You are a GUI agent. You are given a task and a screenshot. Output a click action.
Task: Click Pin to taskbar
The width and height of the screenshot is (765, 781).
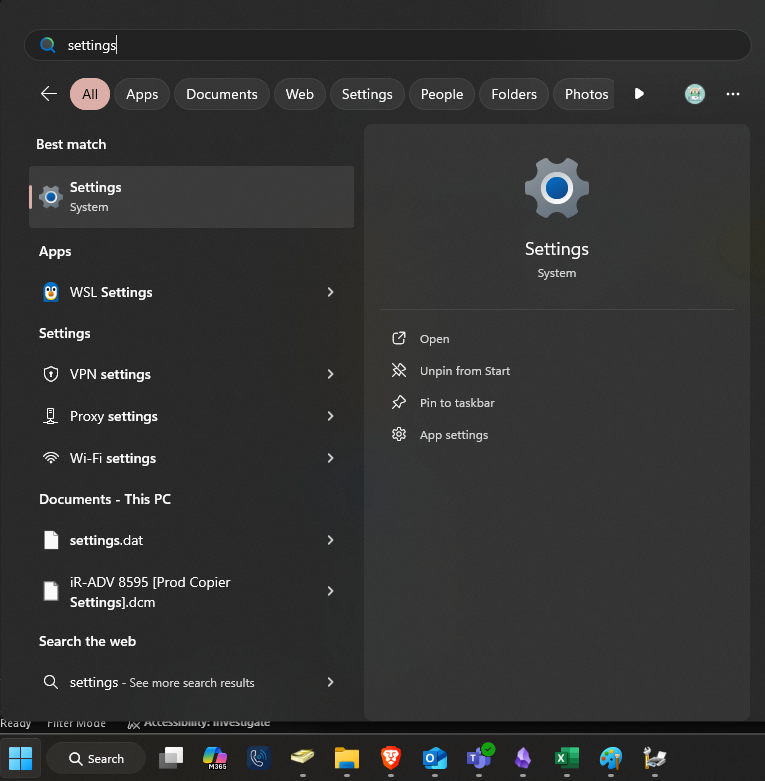(457, 402)
